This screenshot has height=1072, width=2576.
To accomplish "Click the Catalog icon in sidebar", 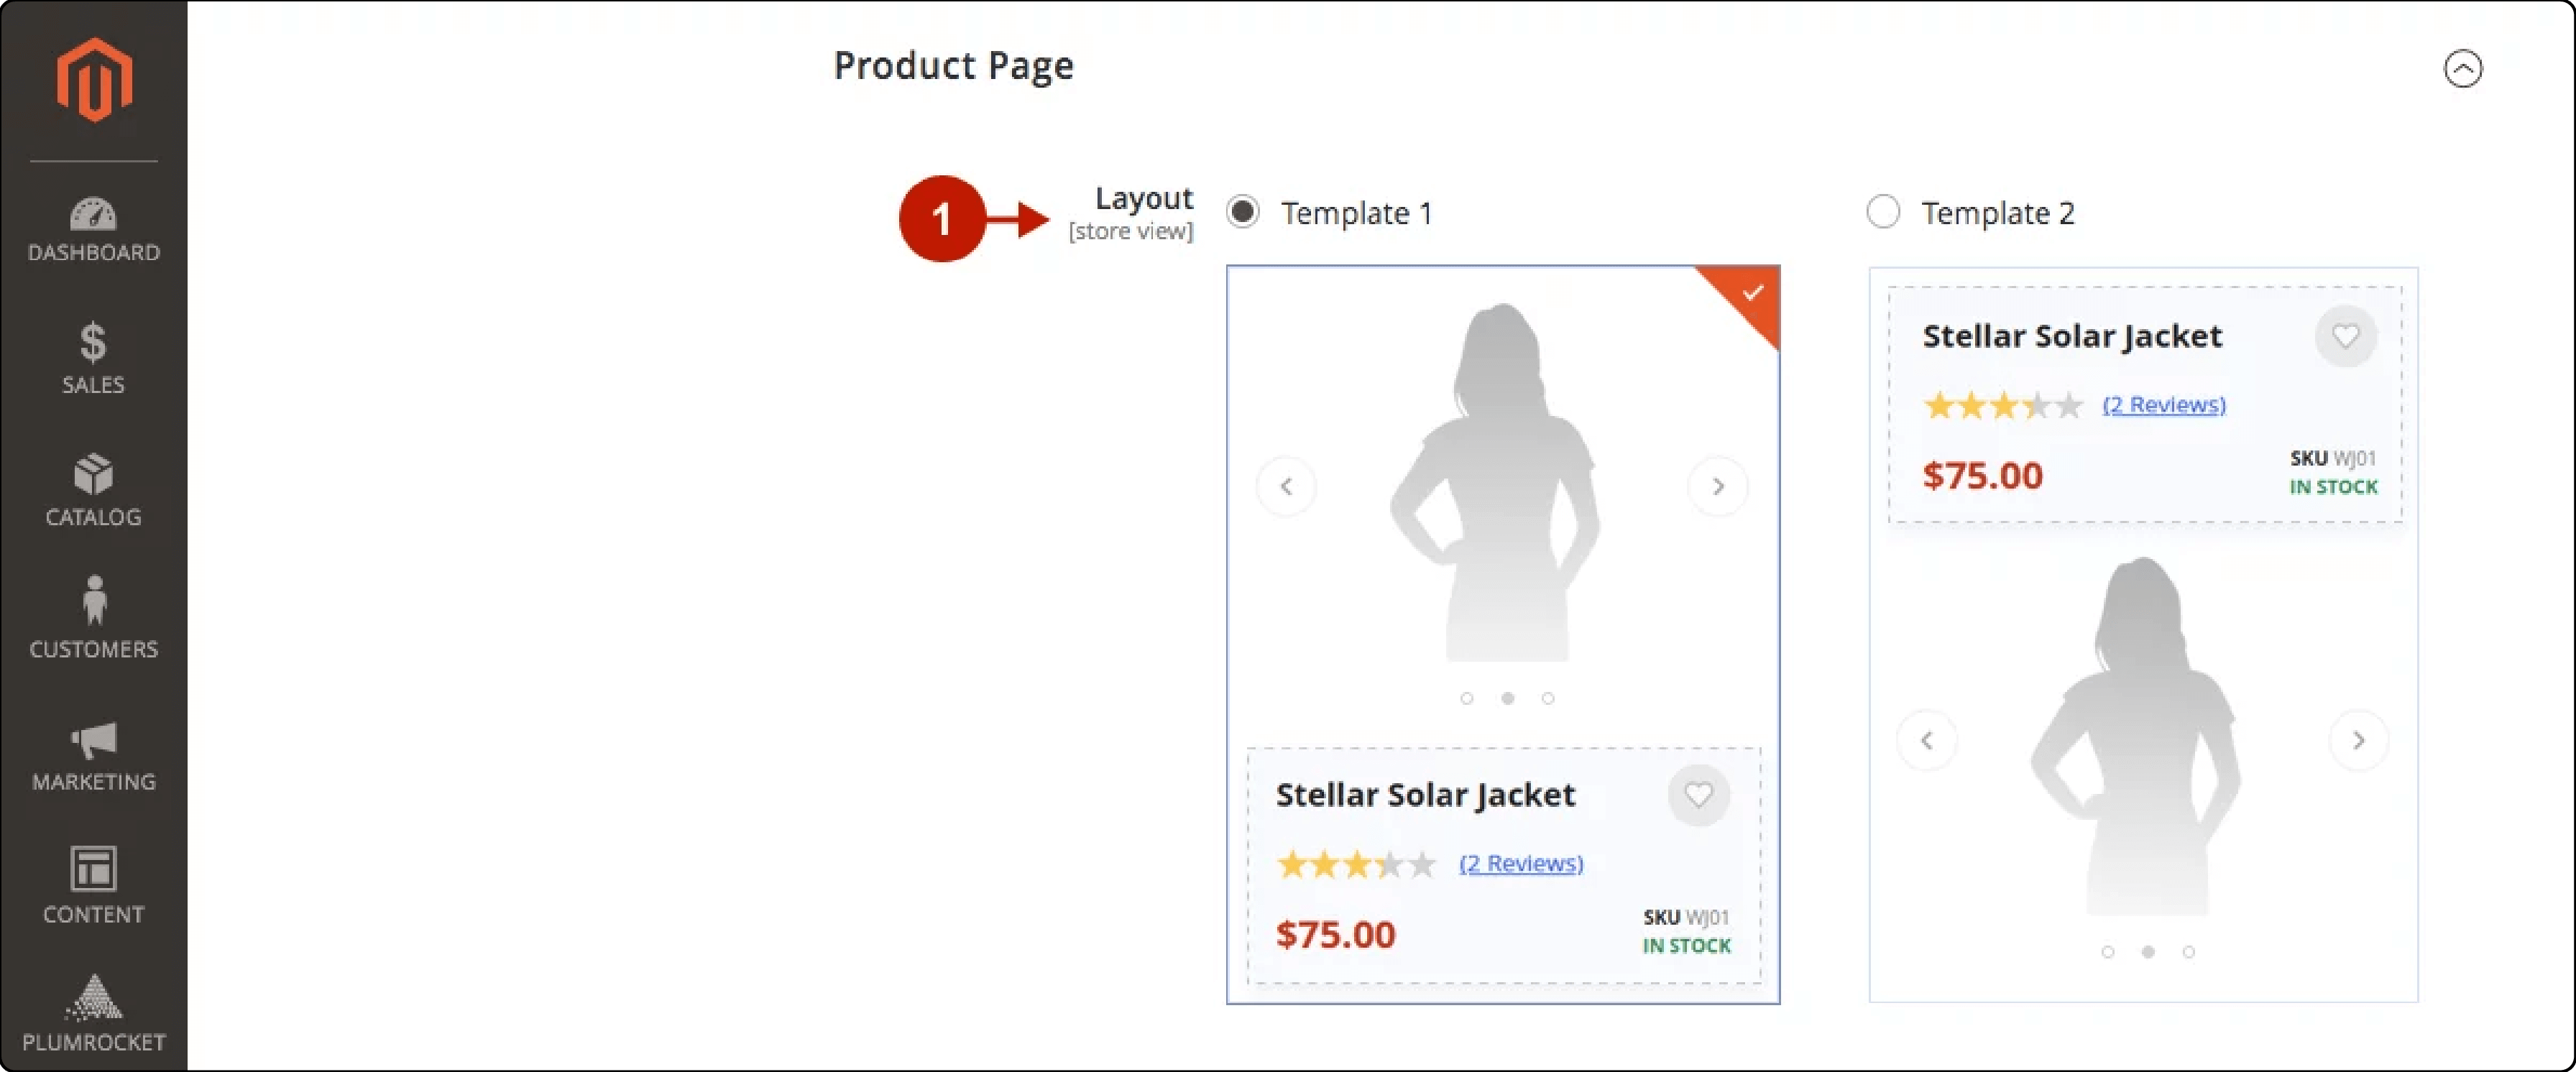I will 93,474.
